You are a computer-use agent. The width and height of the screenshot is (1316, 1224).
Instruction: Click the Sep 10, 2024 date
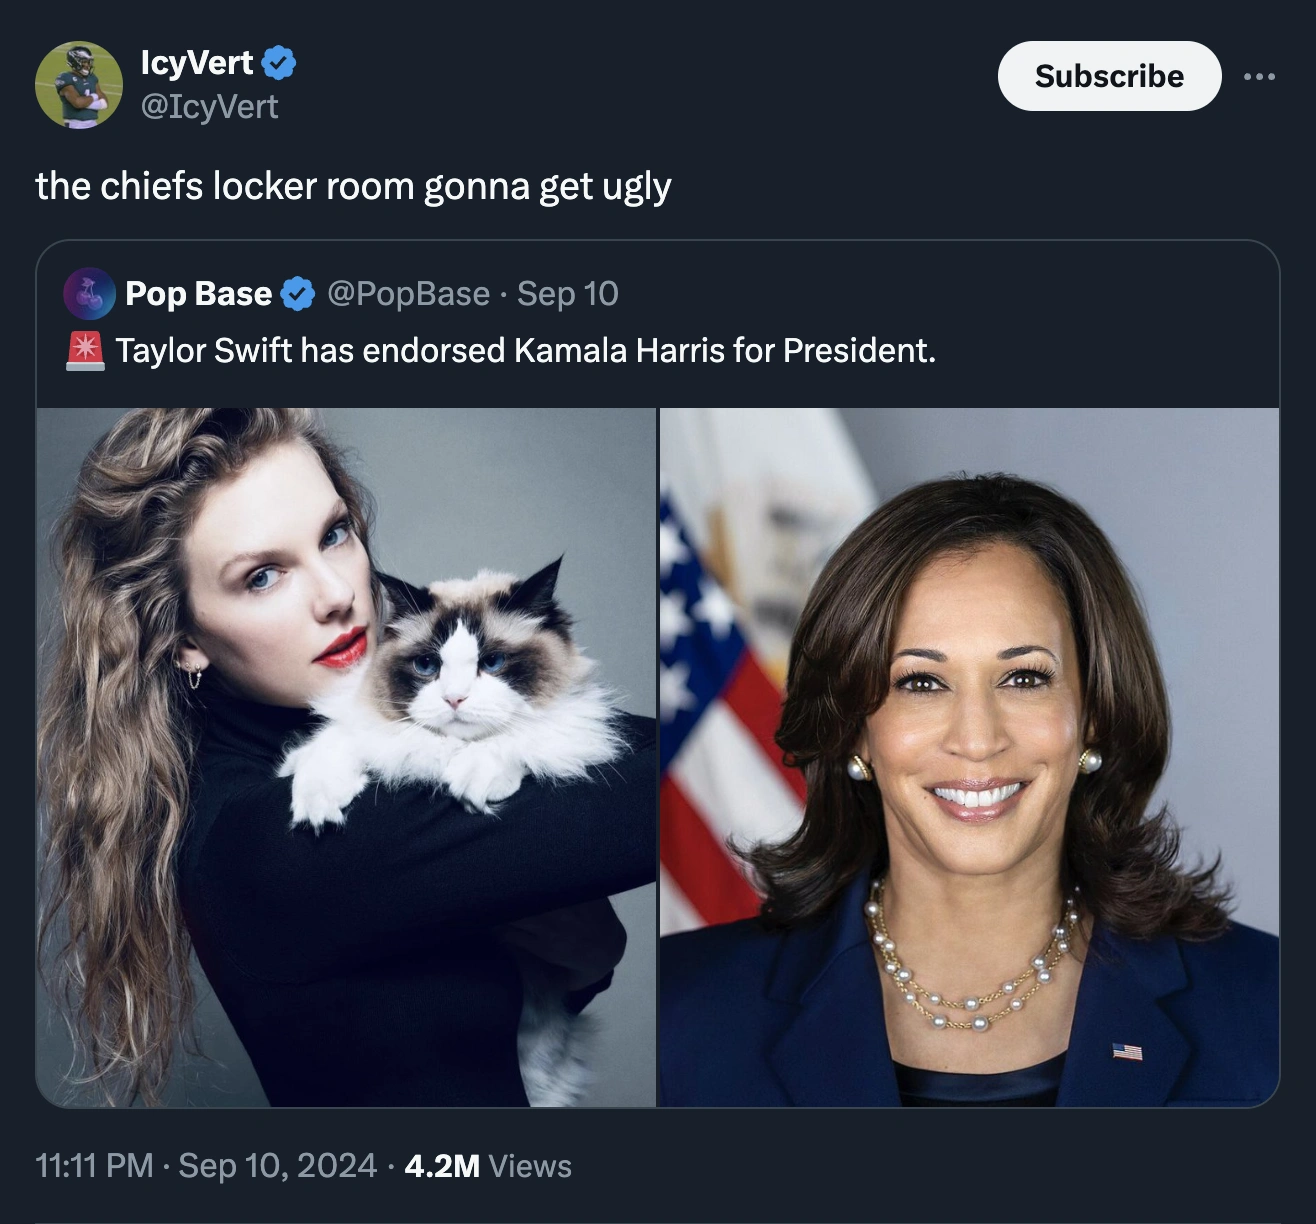click(x=277, y=1167)
